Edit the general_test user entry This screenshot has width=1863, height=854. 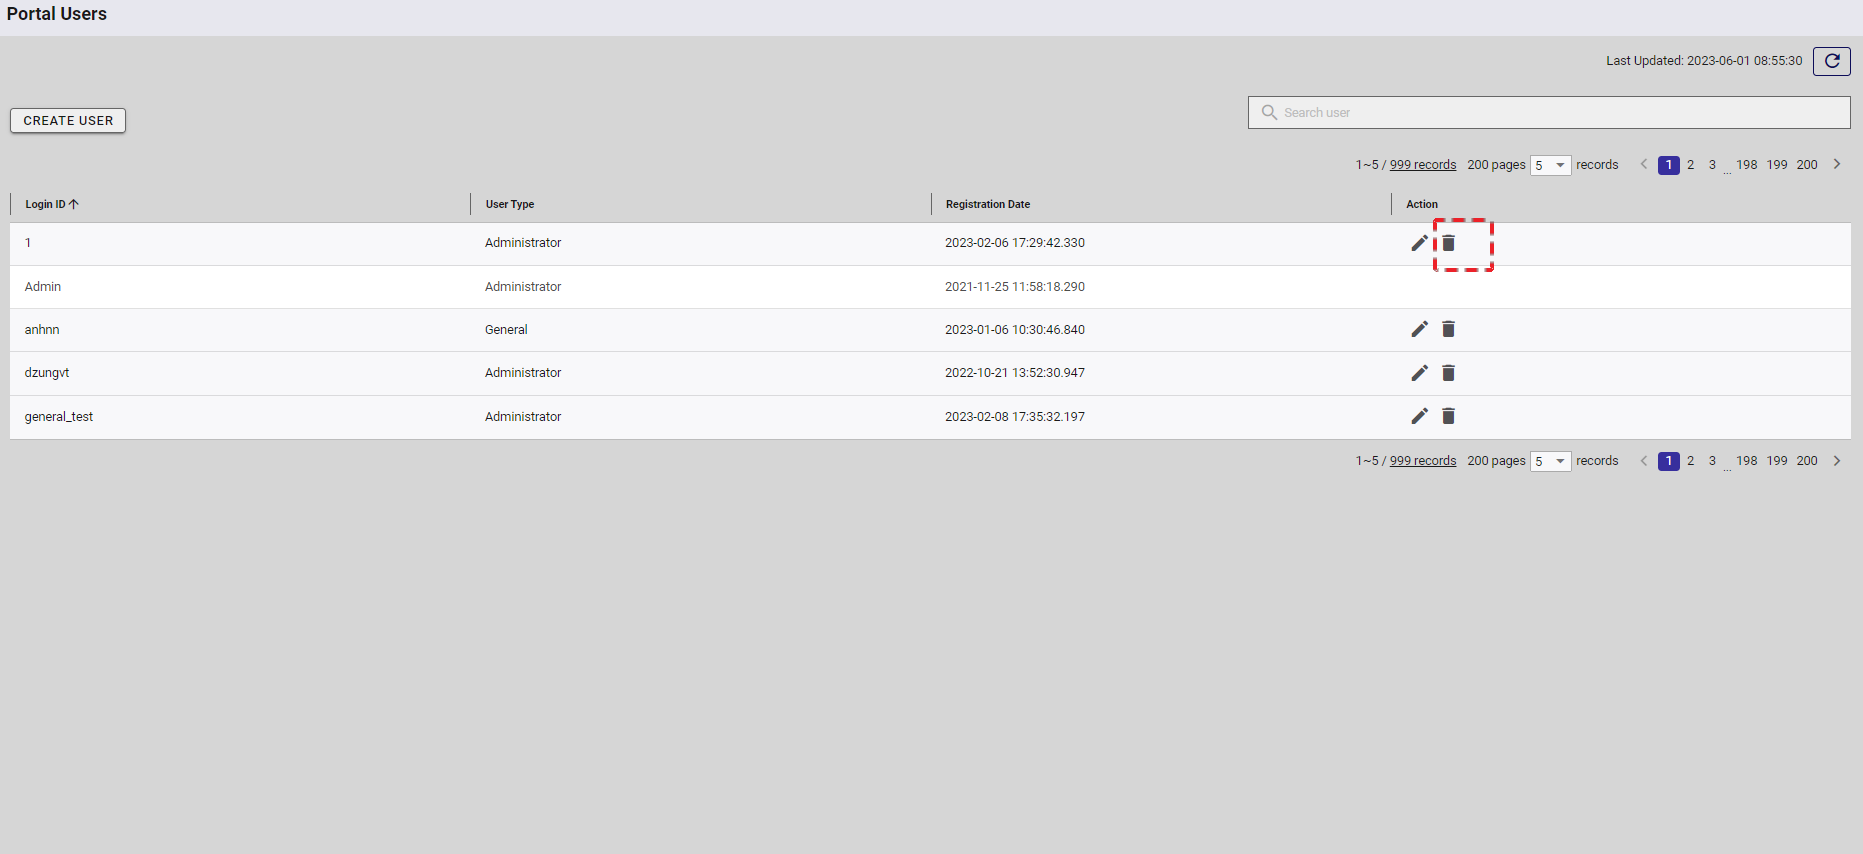pyautogui.click(x=1419, y=416)
